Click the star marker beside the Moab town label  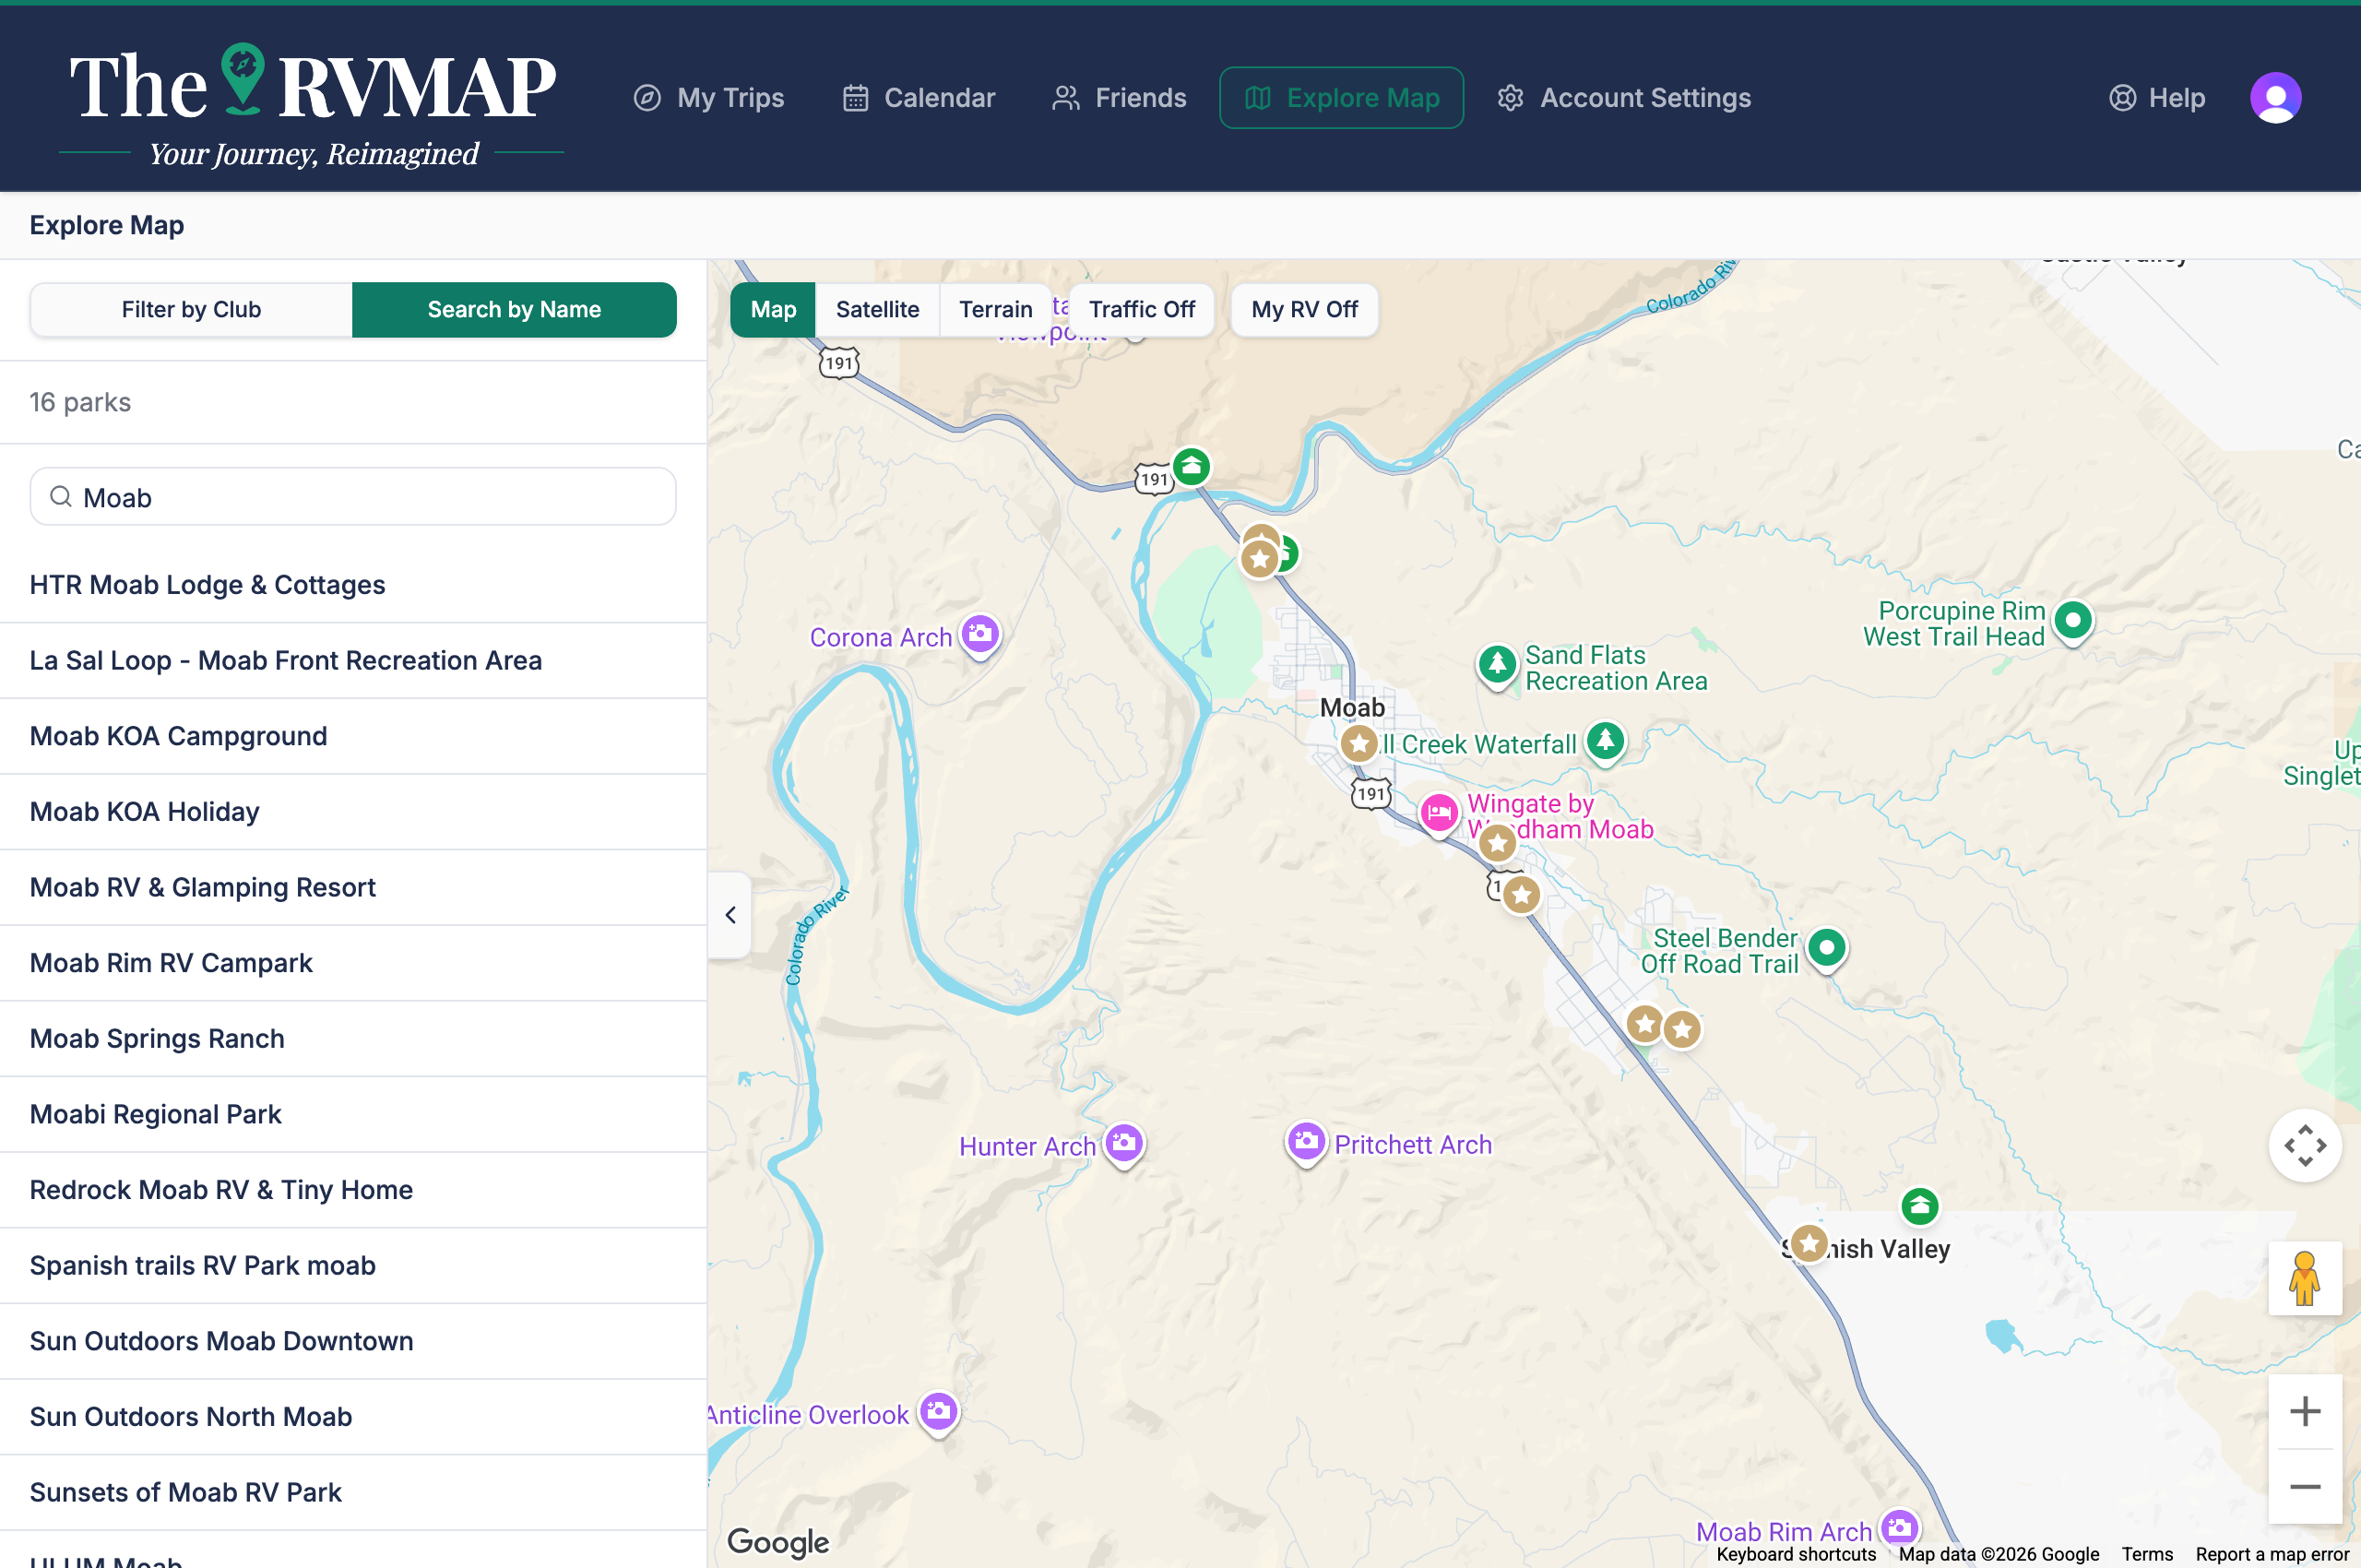1359,743
